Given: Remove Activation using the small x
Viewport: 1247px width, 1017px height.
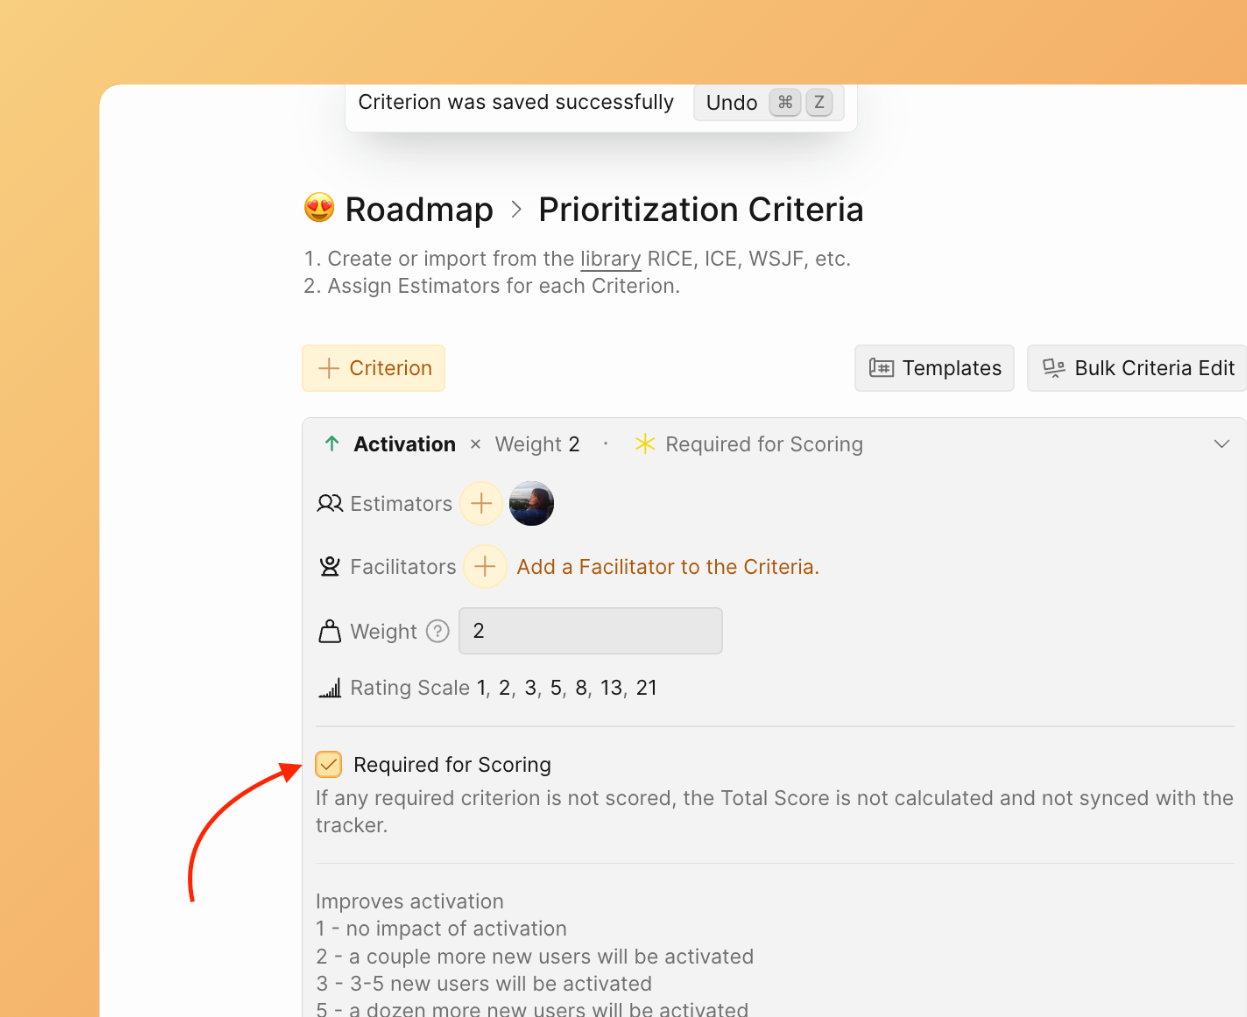Looking at the screenshot, I should pos(475,444).
